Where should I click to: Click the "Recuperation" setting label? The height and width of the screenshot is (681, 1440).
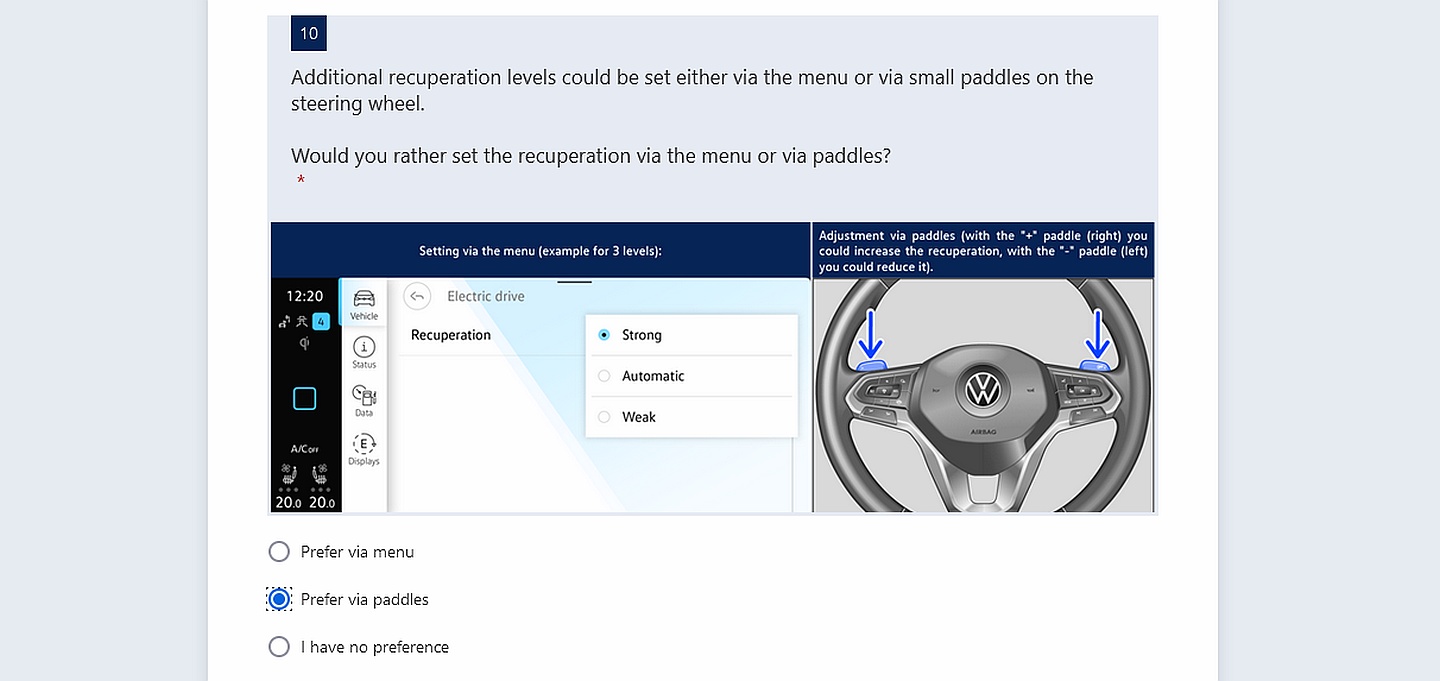(451, 335)
